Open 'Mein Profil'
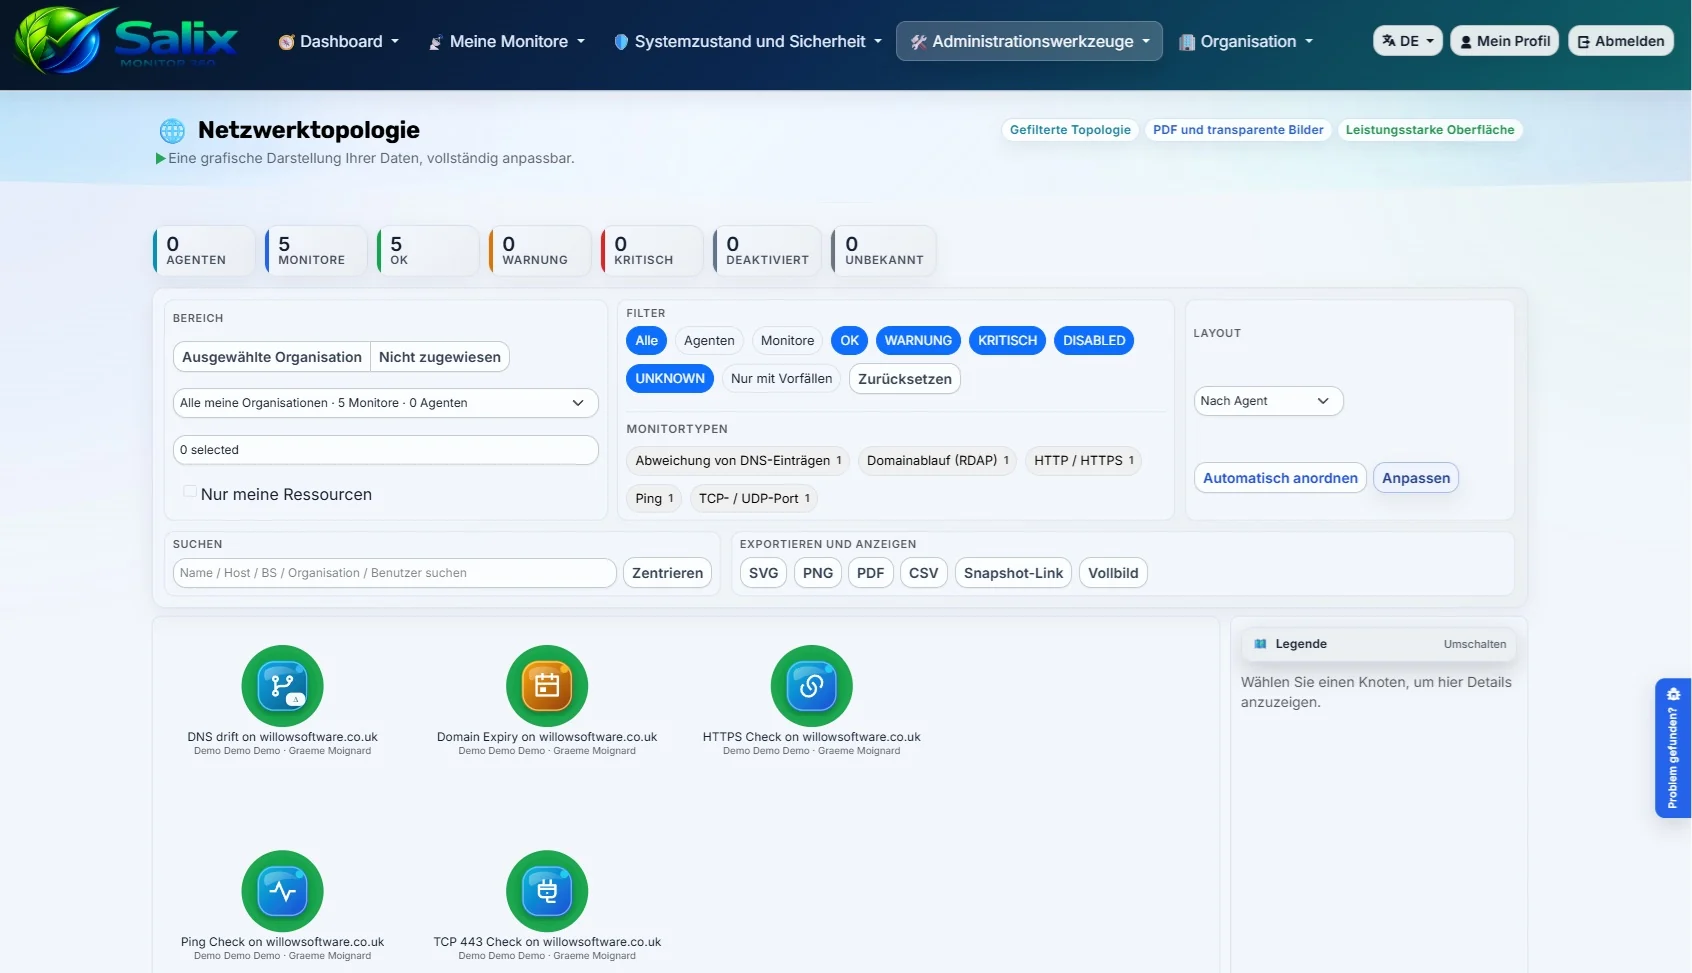 pos(1504,41)
